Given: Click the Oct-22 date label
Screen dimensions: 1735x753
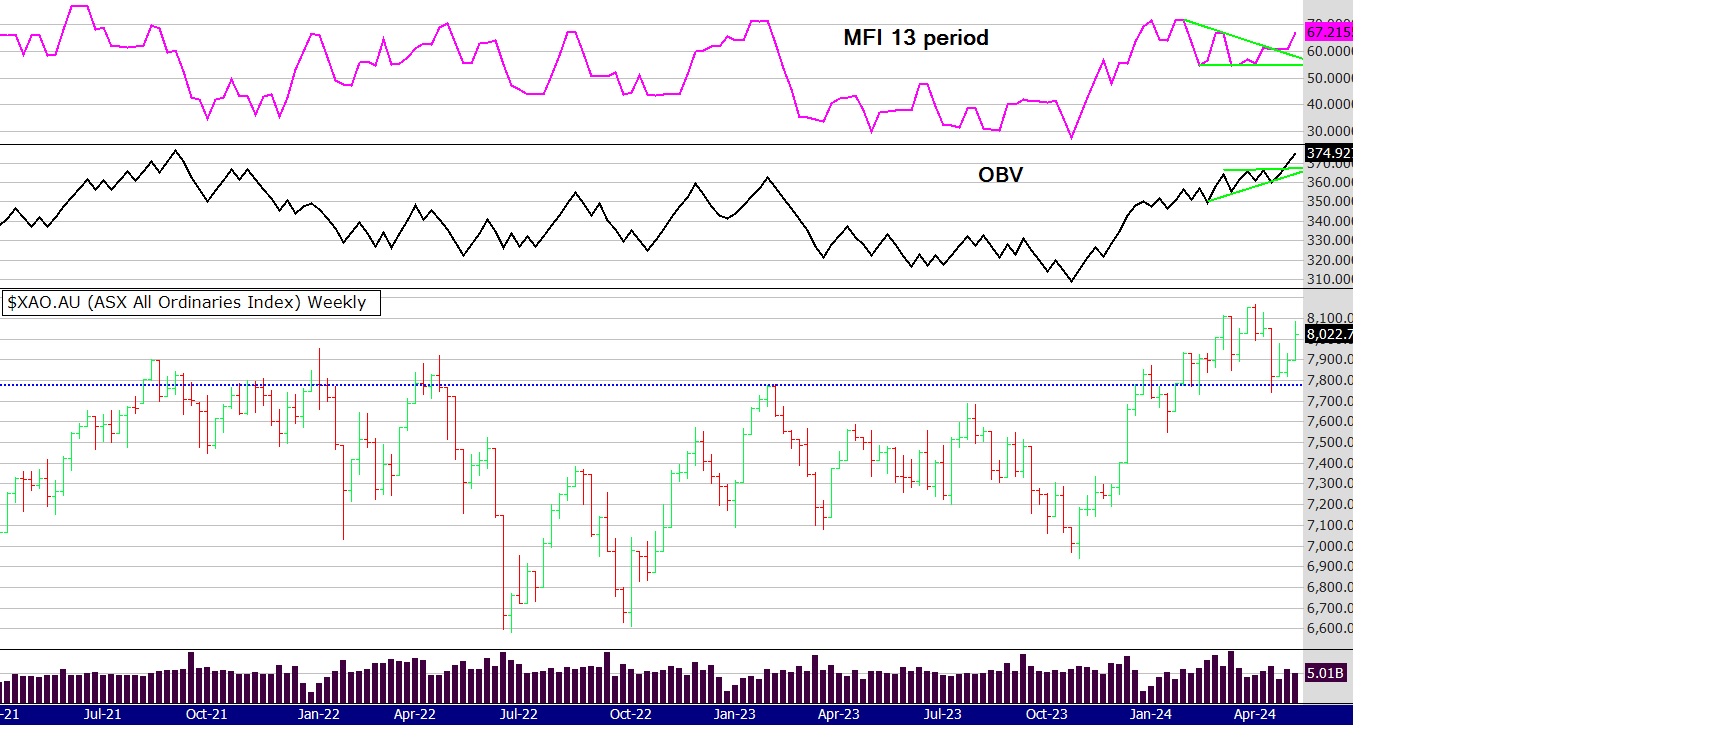Looking at the screenshot, I should pyautogui.click(x=631, y=714).
